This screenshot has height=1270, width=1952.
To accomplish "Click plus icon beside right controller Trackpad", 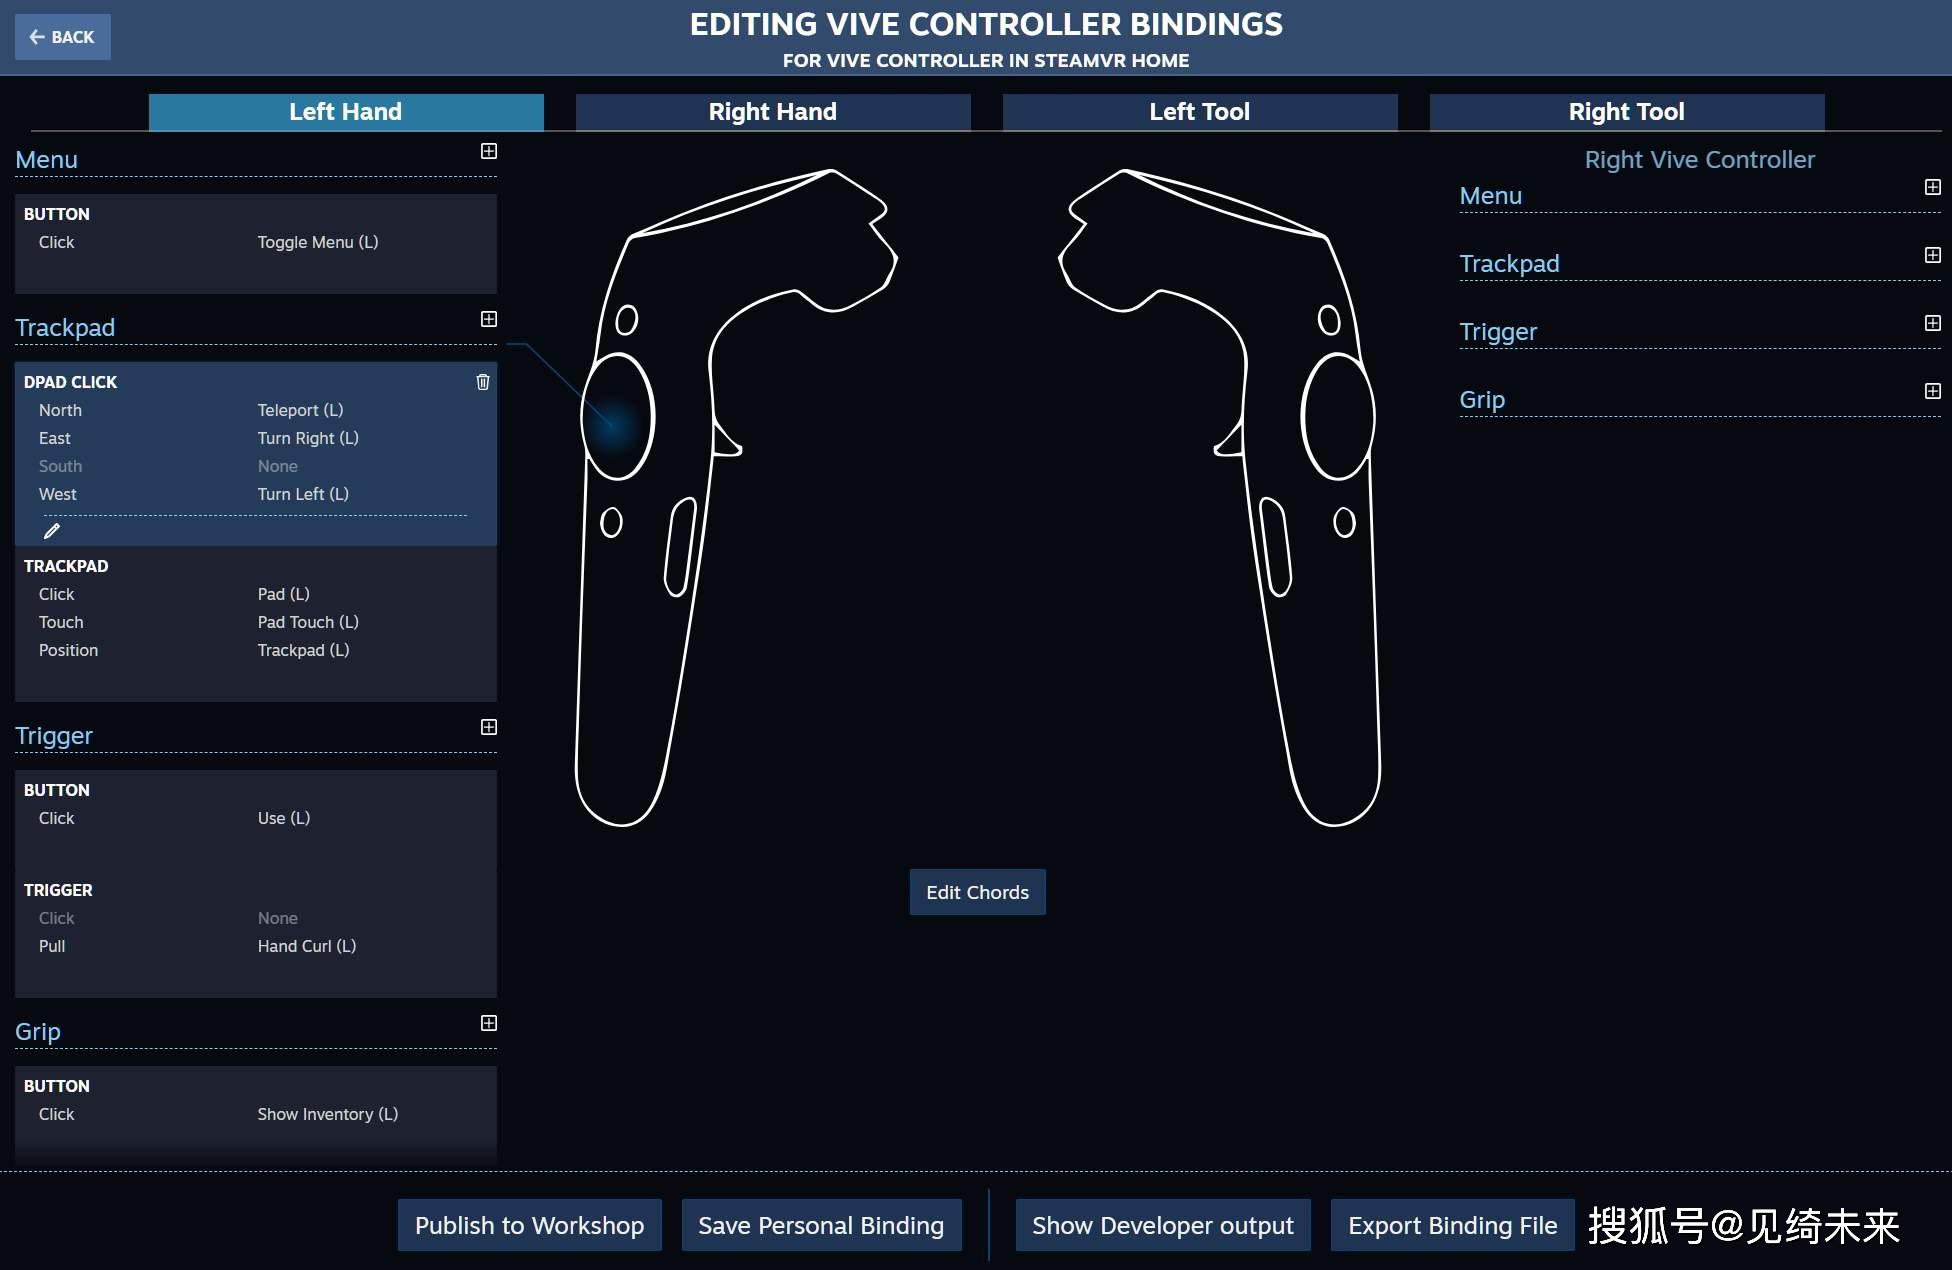I will (1933, 255).
